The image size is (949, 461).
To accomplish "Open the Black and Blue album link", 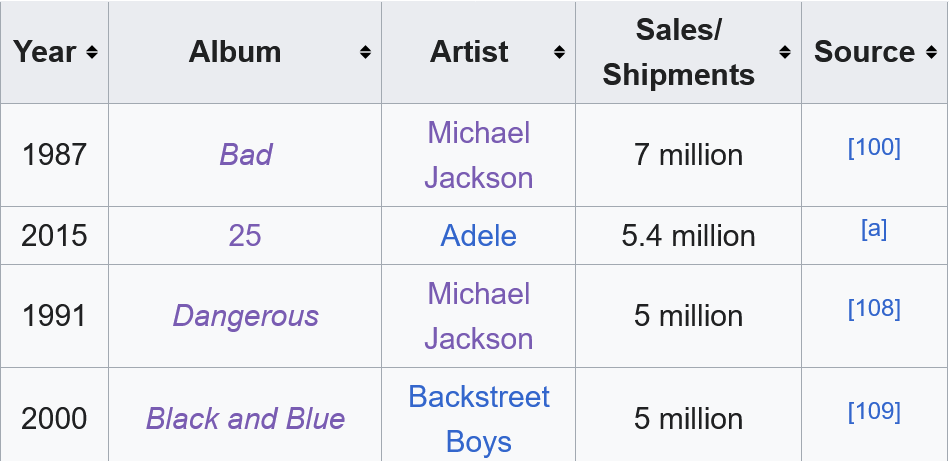I will pyautogui.click(x=245, y=418).
